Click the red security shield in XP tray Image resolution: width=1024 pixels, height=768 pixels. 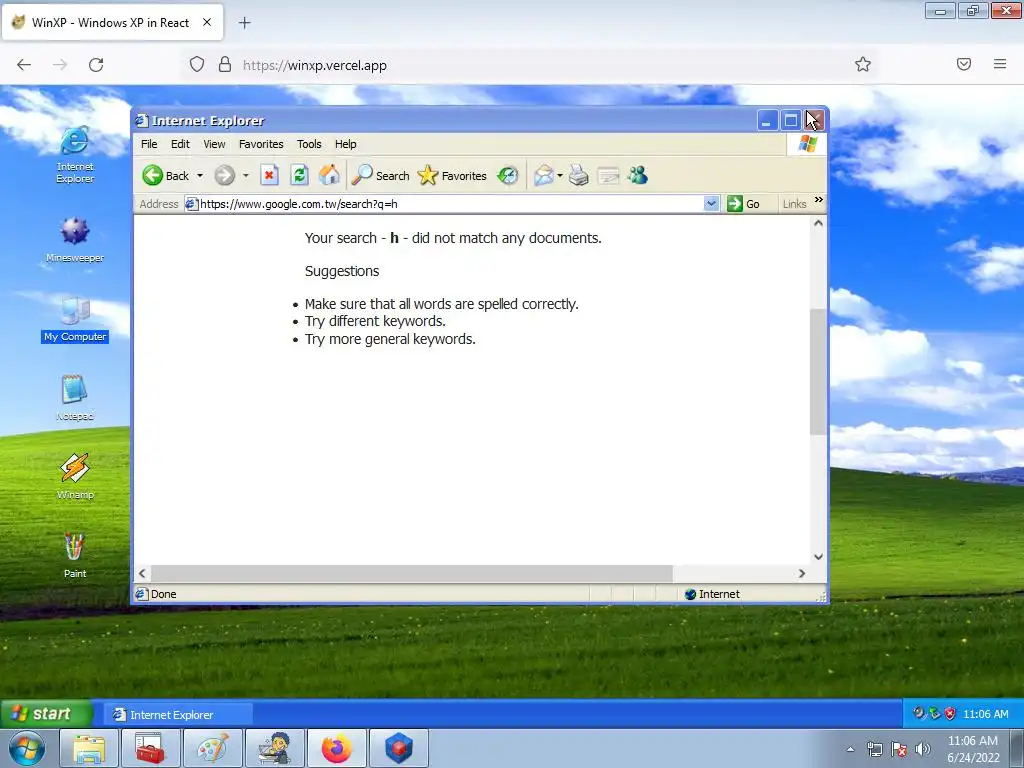950,714
